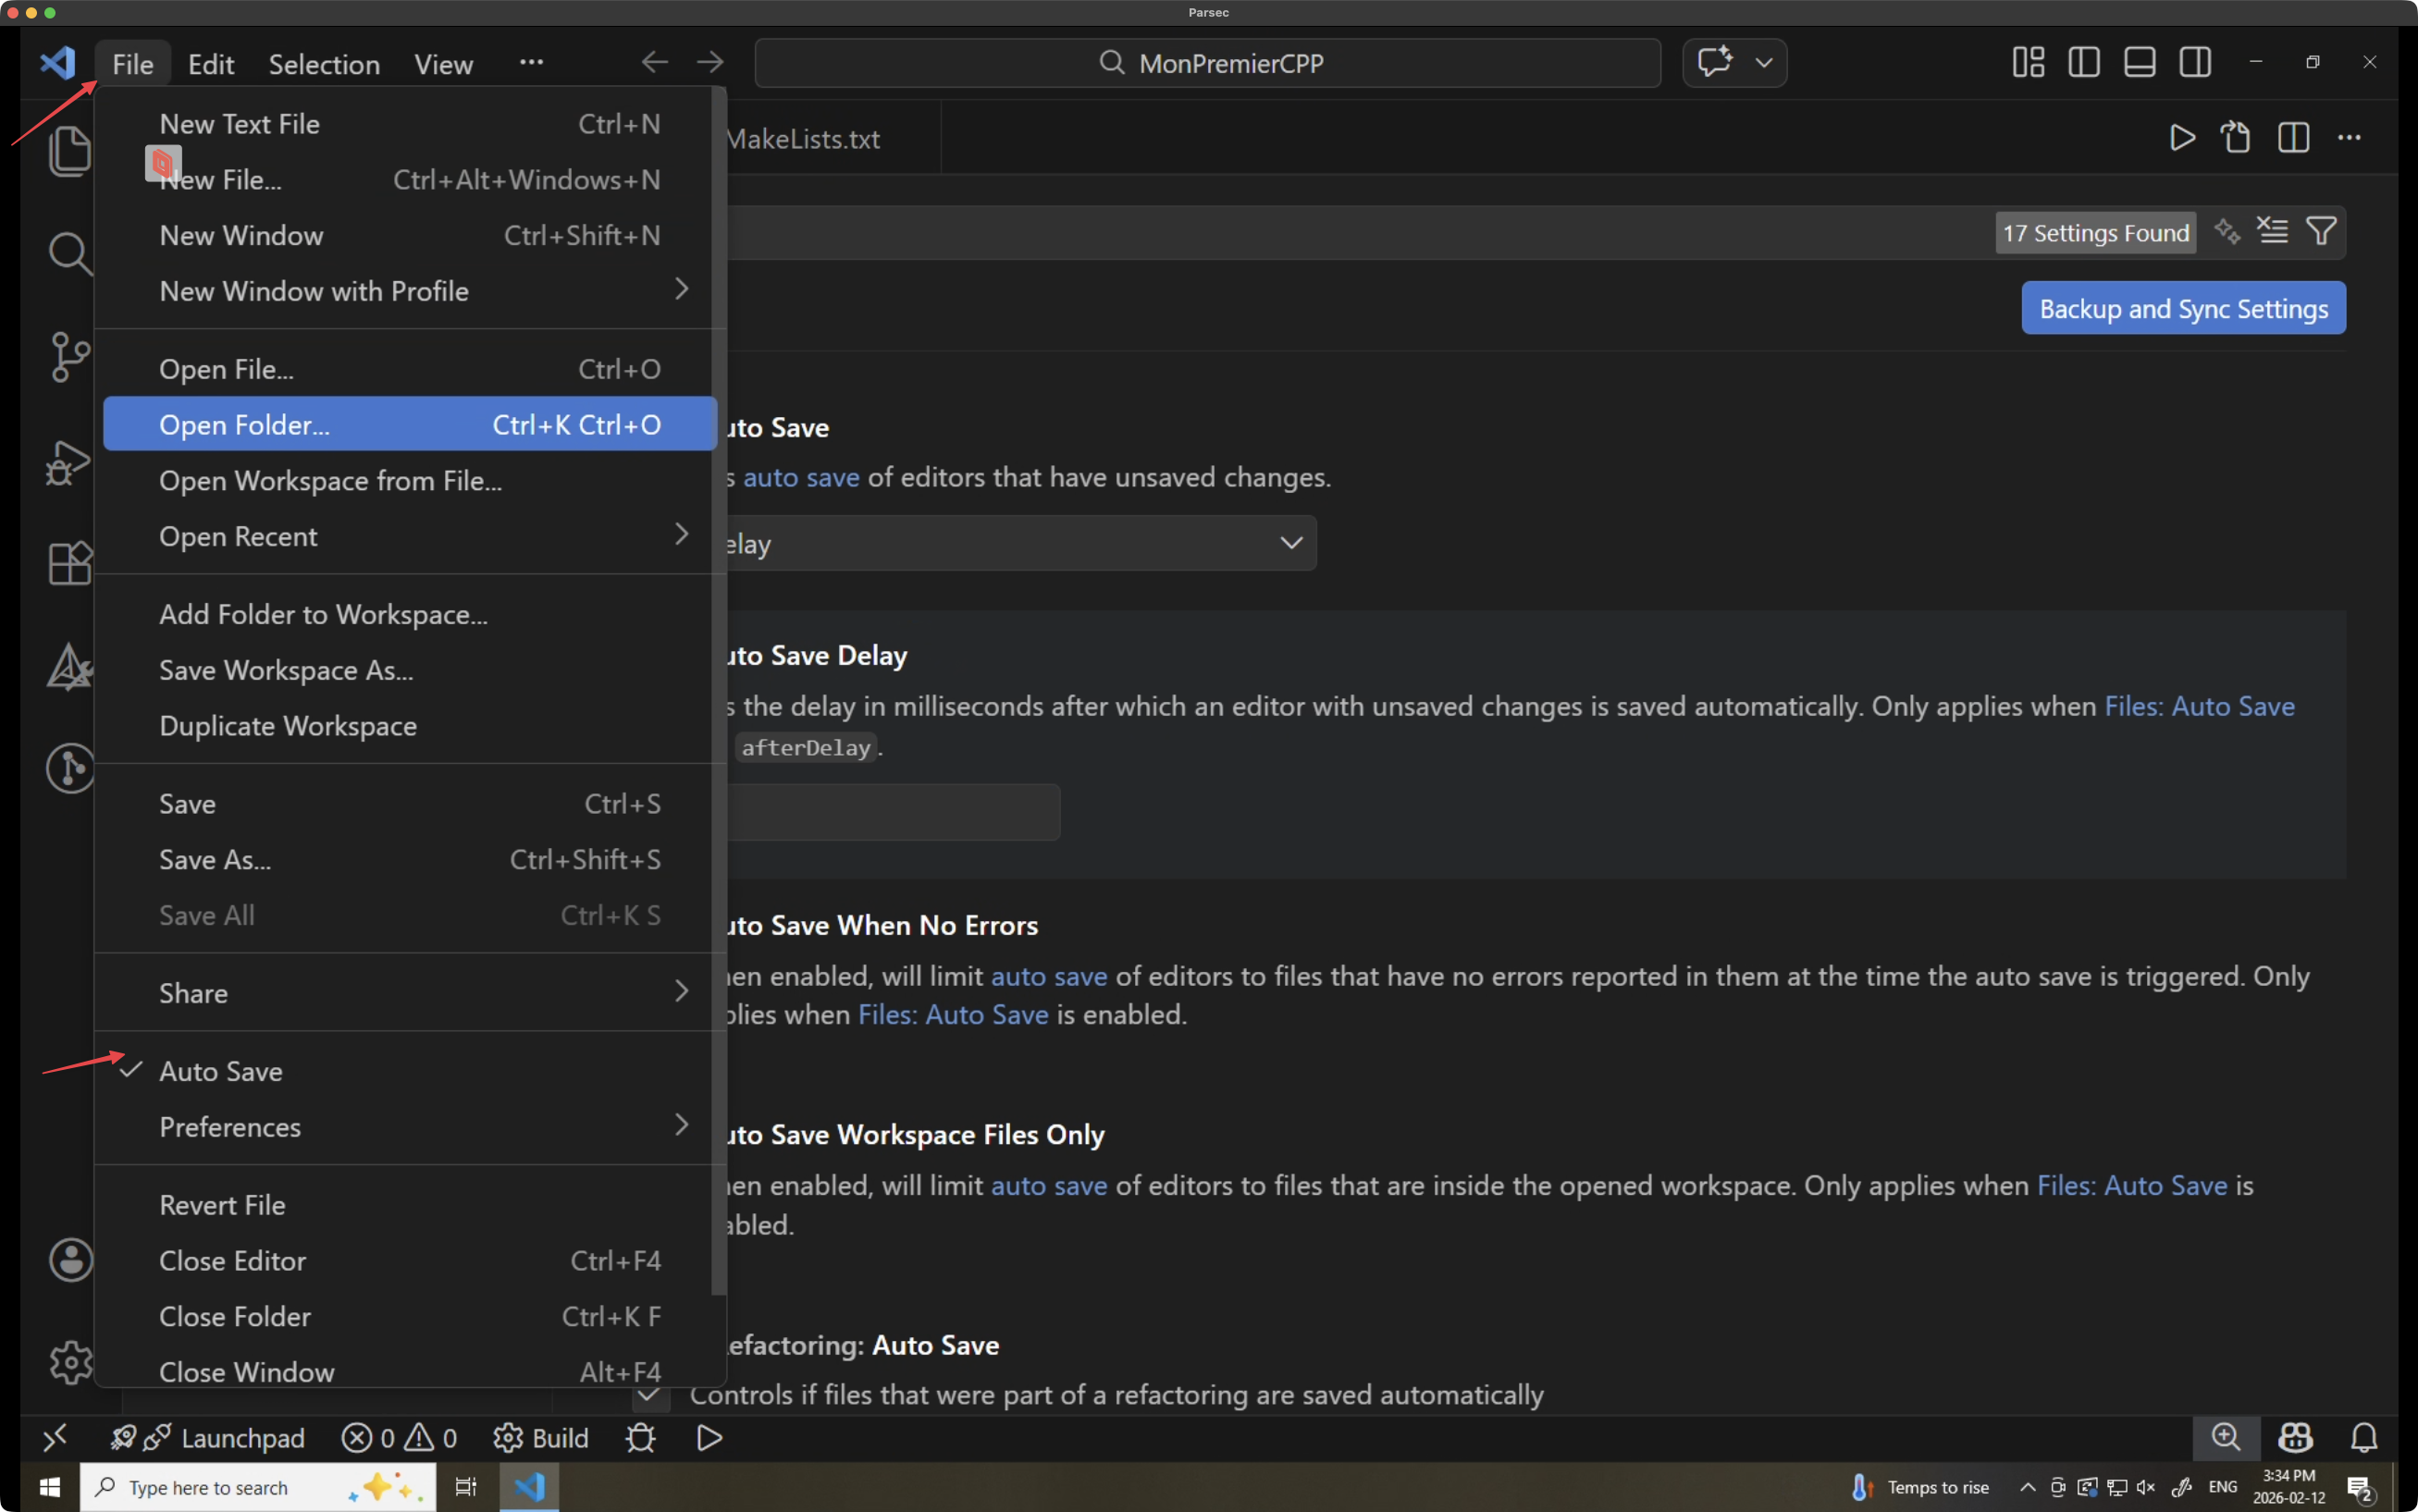
Task: Click the Copilot status icon in the status bar
Action: point(2295,1437)
